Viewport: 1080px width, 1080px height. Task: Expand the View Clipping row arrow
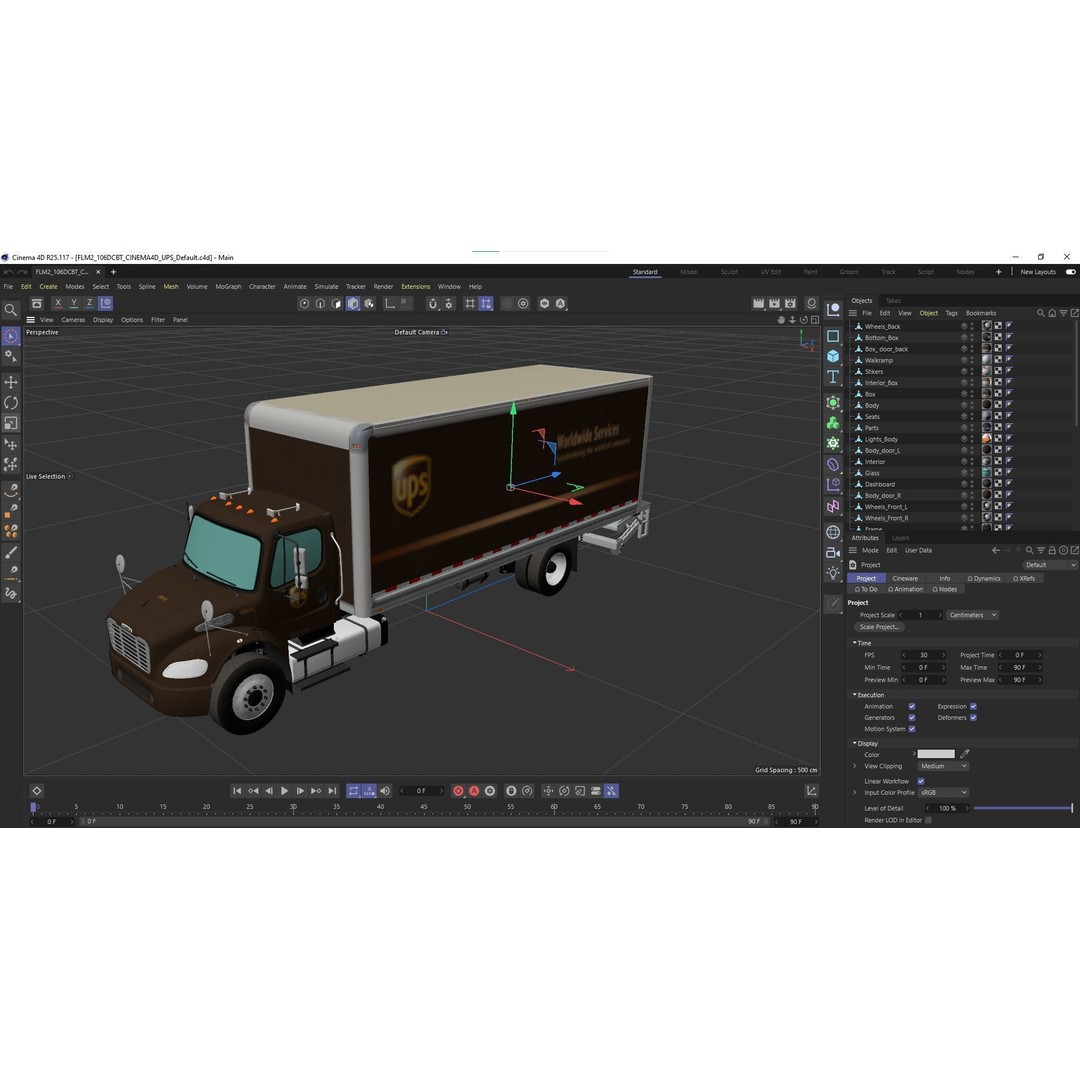(x=855, y=766)
